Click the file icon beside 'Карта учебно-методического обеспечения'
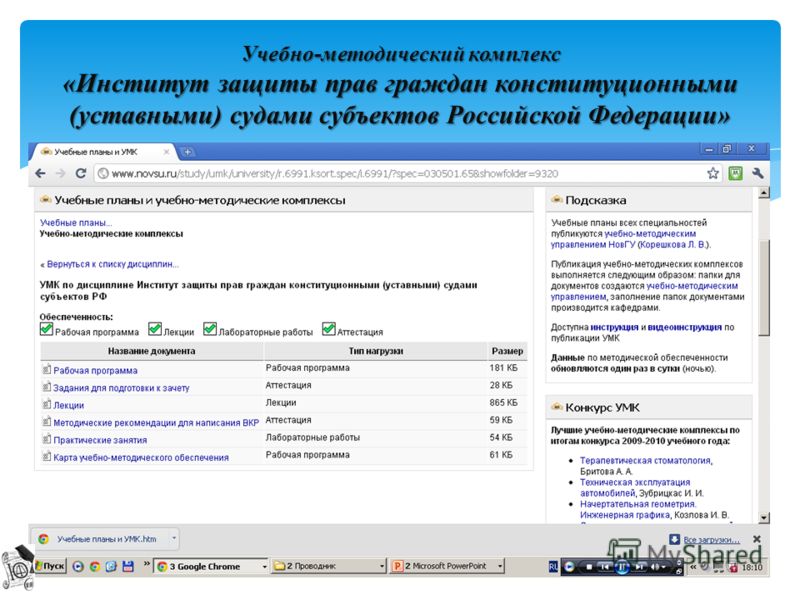The width and height of the screenshot is (800, 600). click(46, 456)
